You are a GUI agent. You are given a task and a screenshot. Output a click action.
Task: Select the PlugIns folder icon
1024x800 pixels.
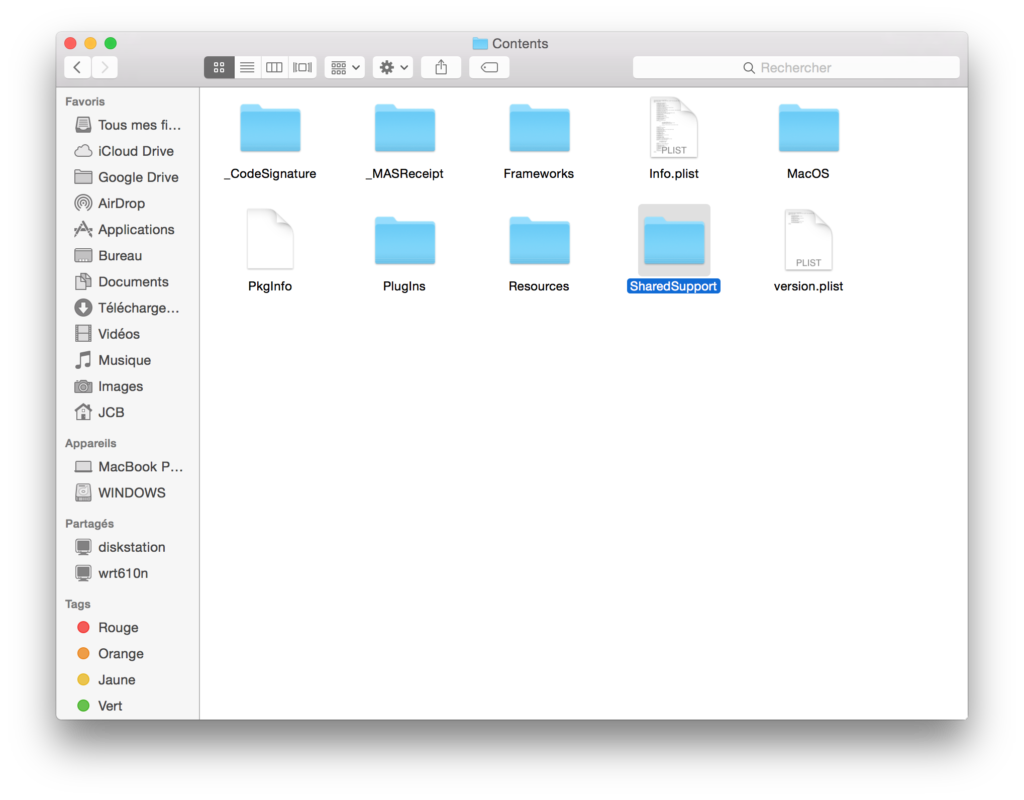pyautogui.click(x=404, y=241)
